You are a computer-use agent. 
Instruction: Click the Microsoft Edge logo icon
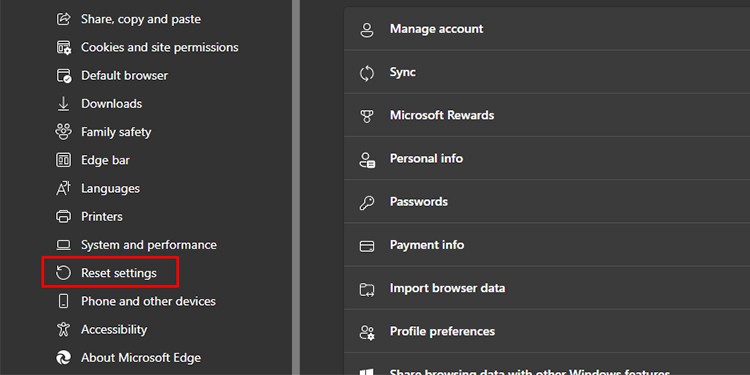(63, 358)
